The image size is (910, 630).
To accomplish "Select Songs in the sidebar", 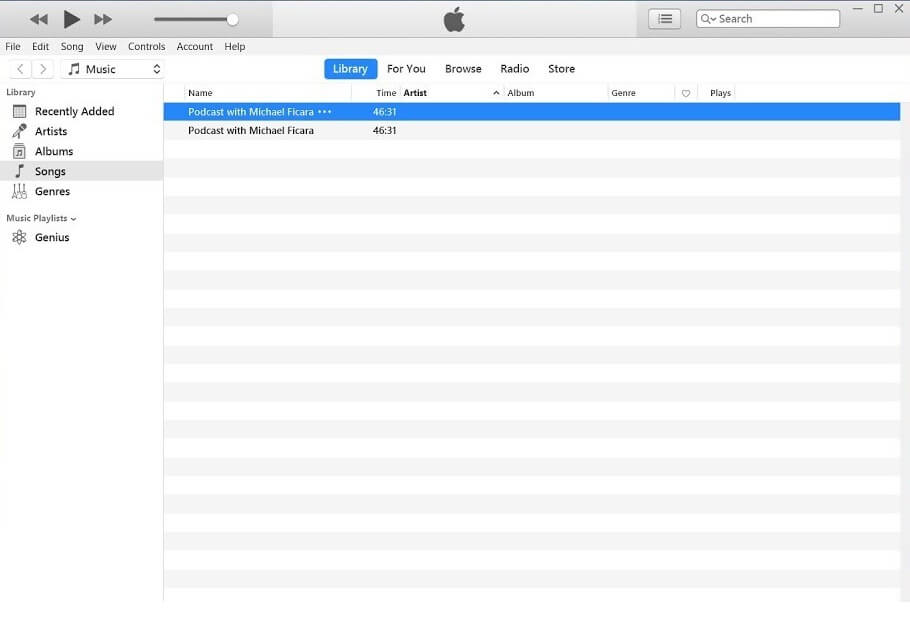I will pos(52,171).
